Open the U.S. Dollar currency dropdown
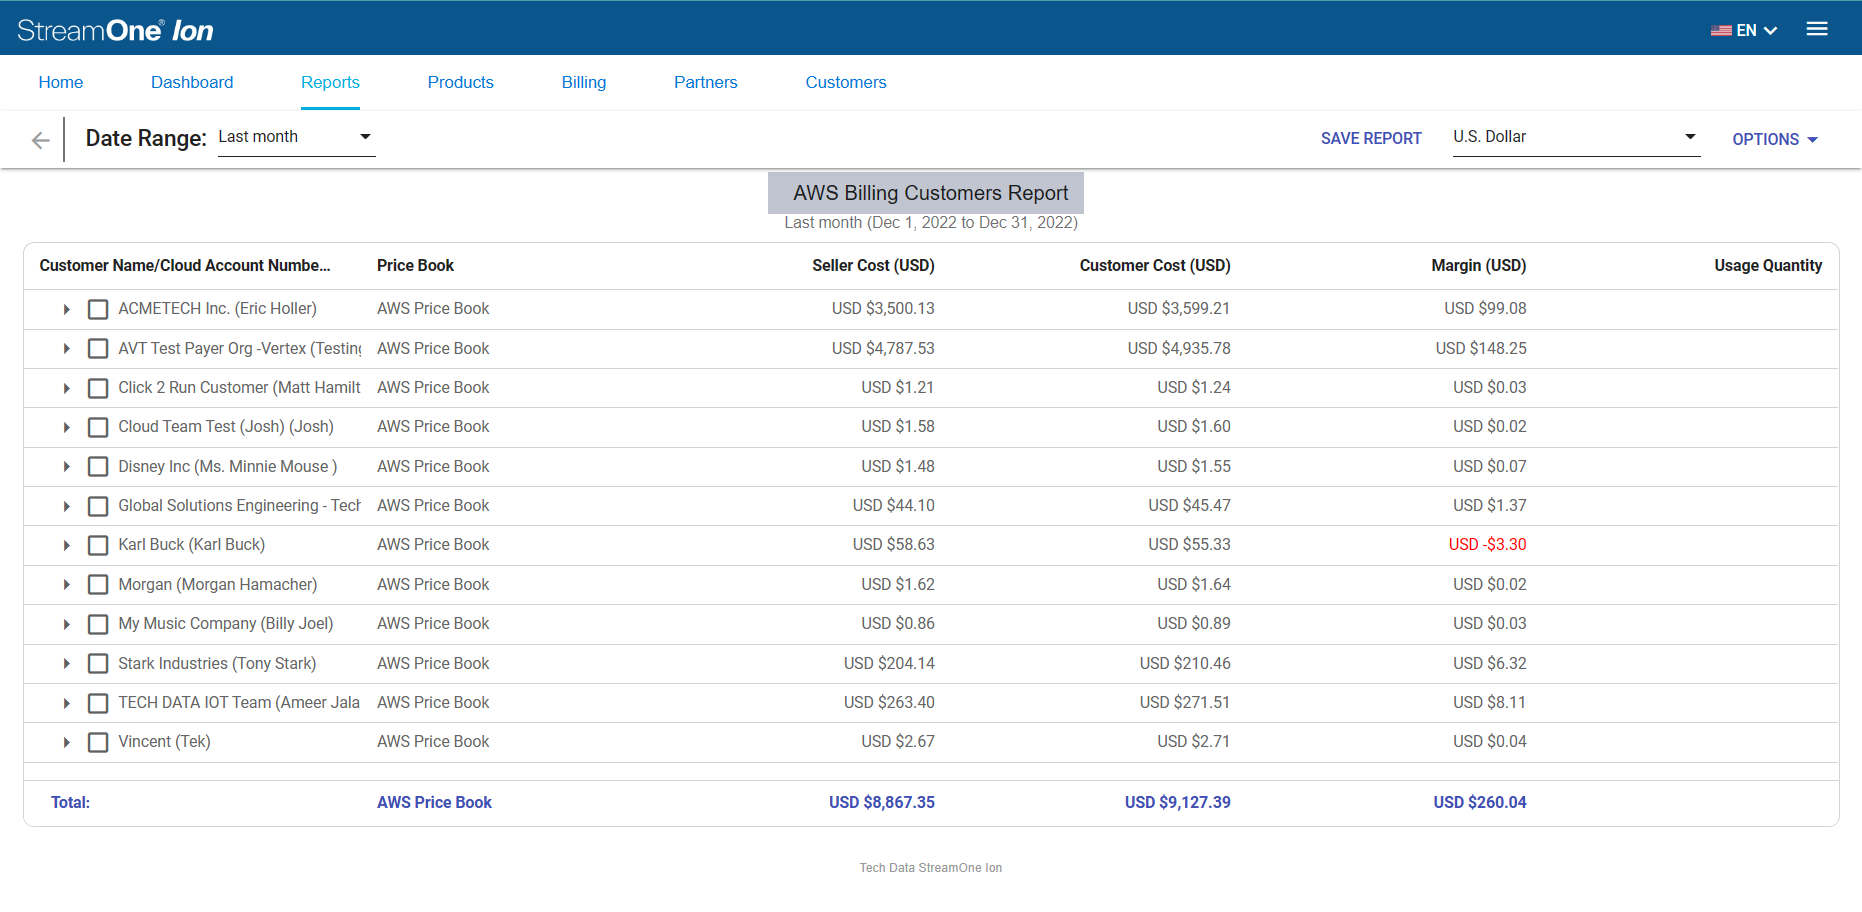This screenshot has height=912, width=1862. [x=1576, y=137]
